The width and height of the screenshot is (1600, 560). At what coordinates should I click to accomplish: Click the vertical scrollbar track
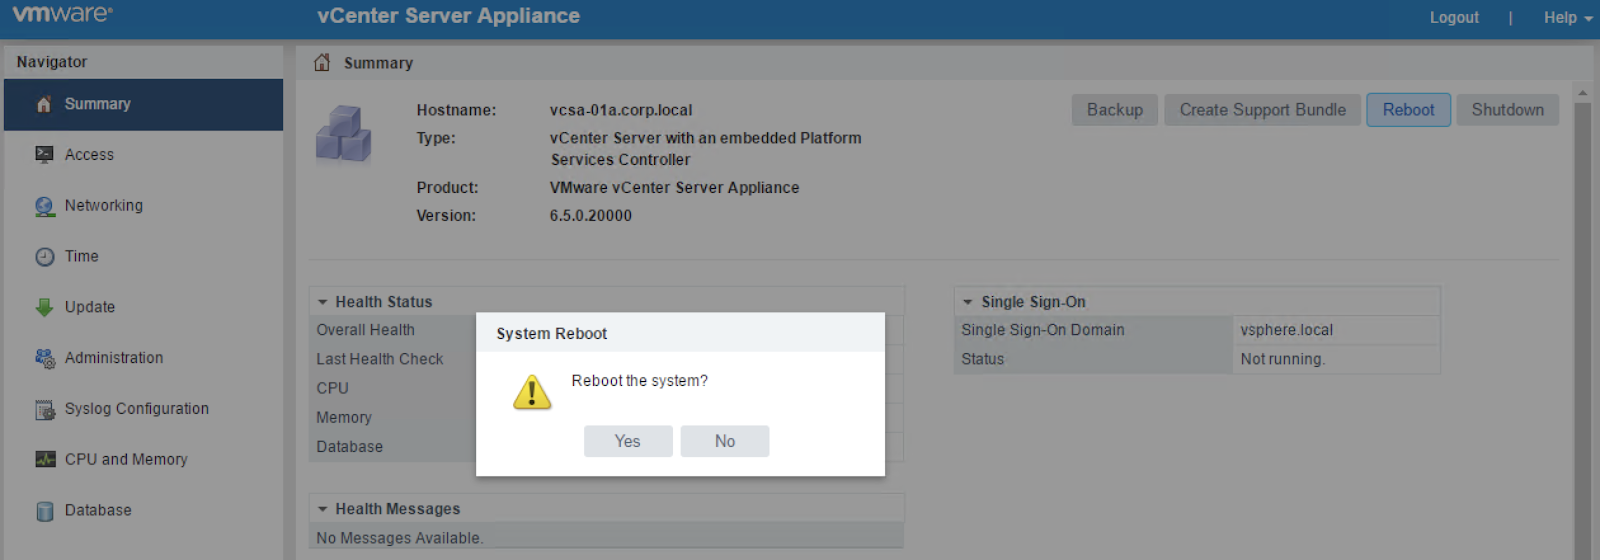pos(1582,330)
